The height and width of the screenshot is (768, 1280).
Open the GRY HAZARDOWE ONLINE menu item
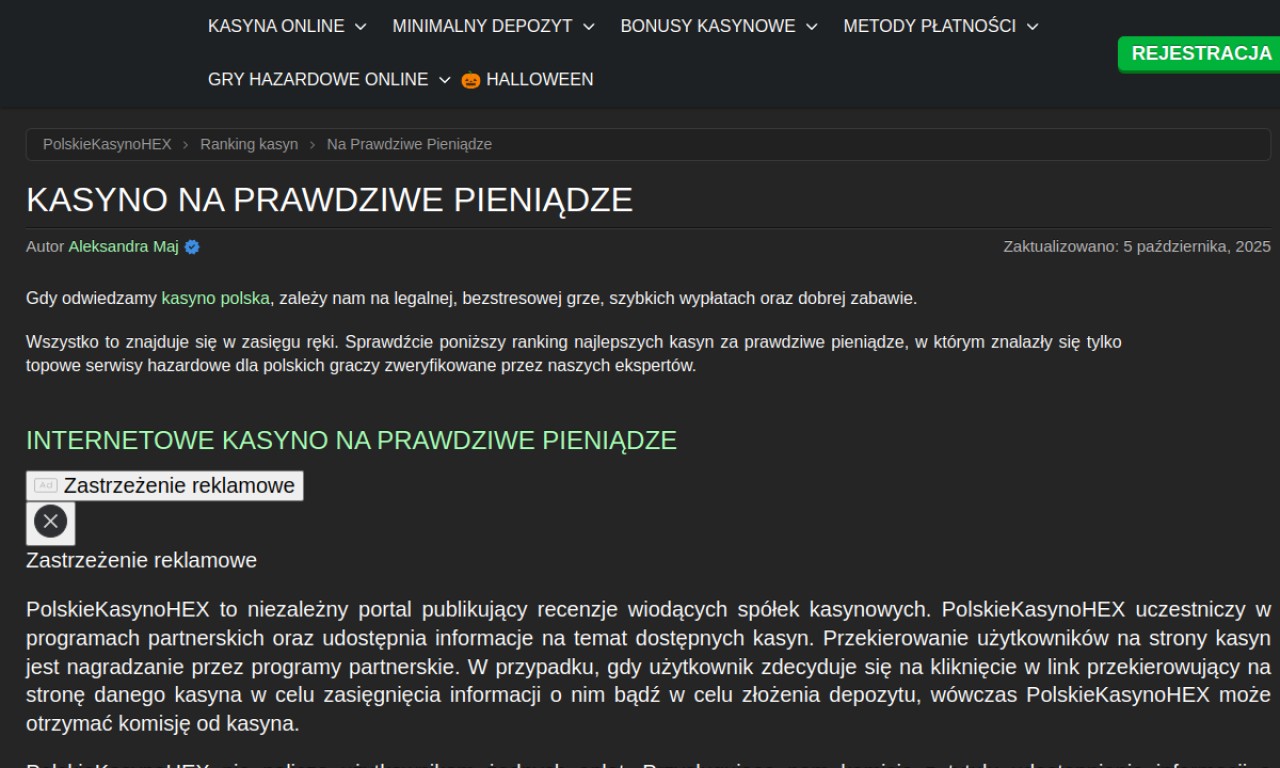tap(318, 80)
